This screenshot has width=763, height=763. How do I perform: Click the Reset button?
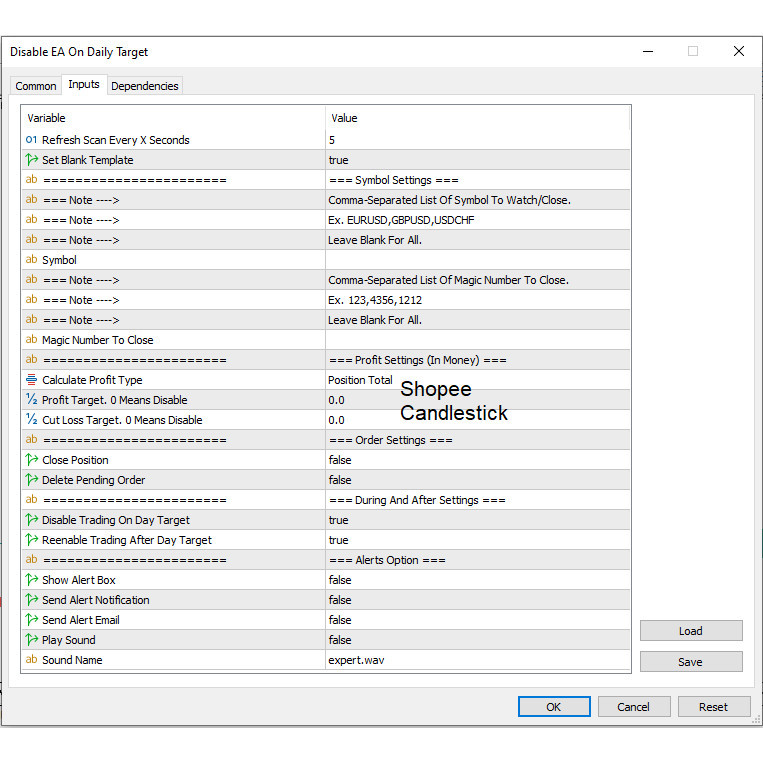tap(713, 707)
